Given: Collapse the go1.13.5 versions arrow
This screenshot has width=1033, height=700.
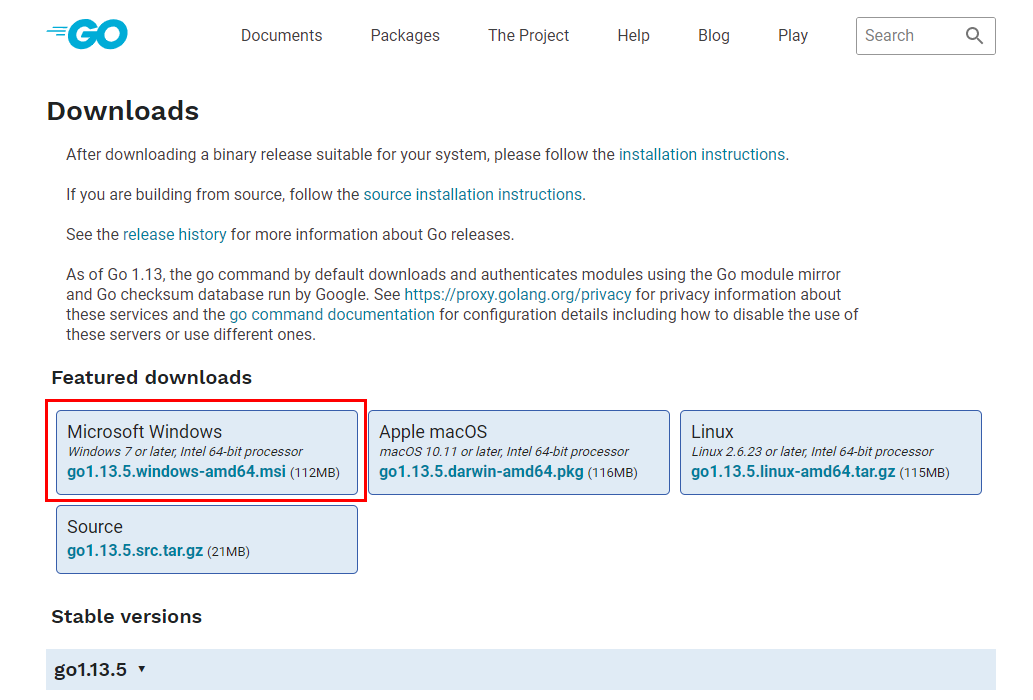Looking at the screenshot, I should point(142,669).
